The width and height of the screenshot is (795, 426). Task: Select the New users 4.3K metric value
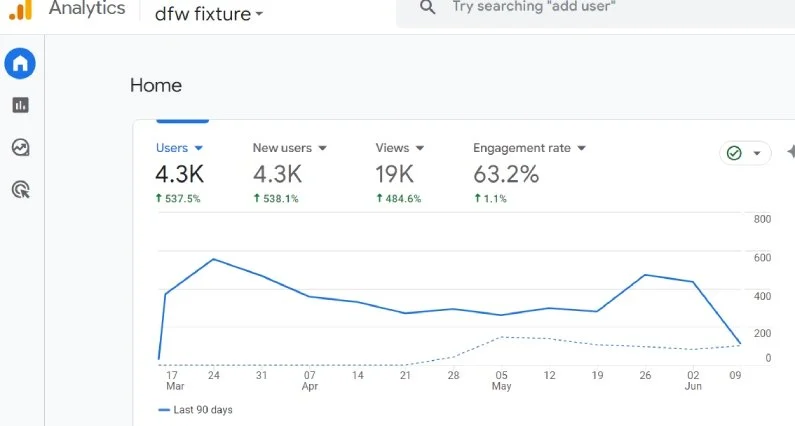[x=277, y=174]
